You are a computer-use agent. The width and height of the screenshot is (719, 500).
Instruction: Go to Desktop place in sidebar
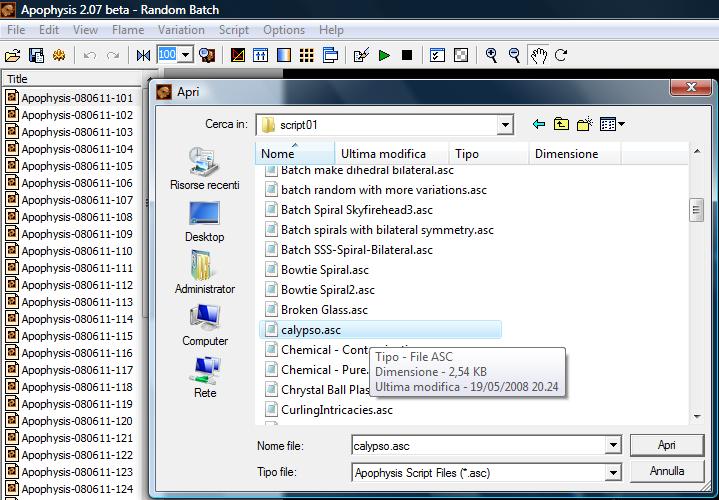tap(205, 222)
